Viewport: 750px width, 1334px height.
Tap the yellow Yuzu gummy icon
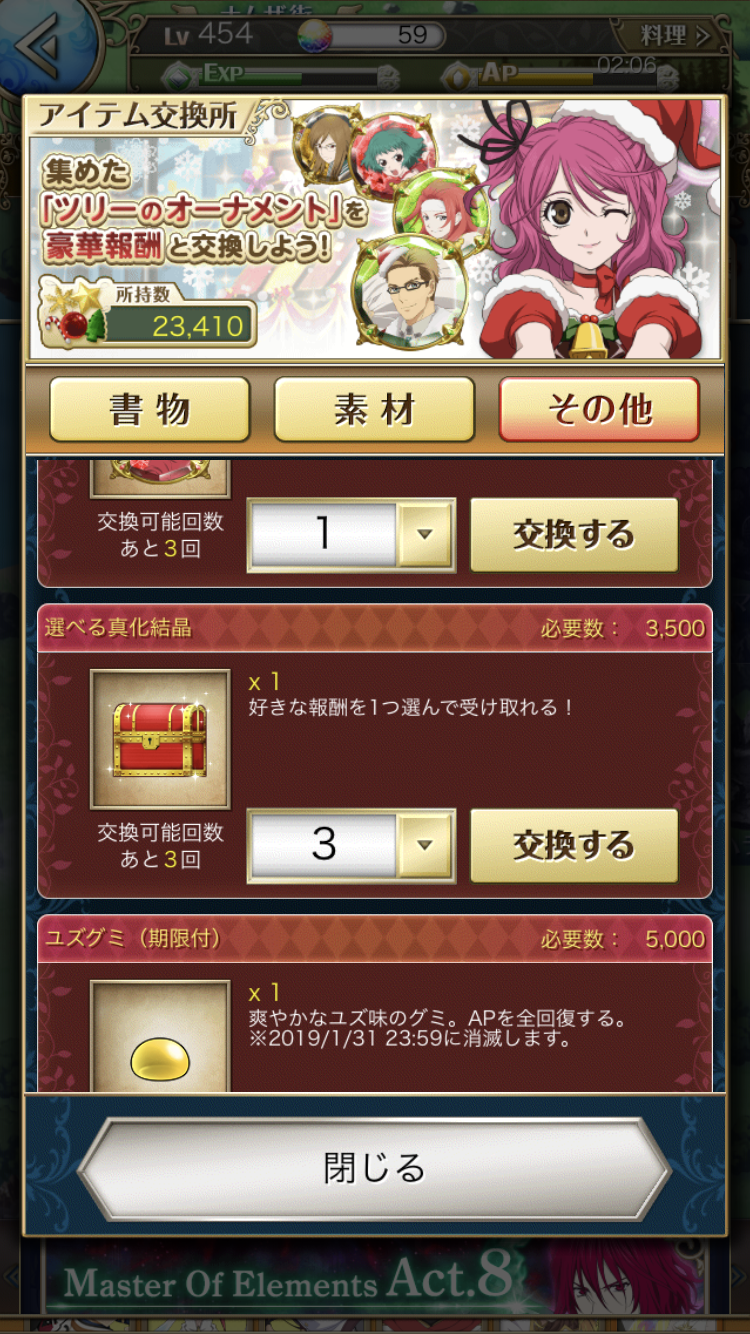160,1059
